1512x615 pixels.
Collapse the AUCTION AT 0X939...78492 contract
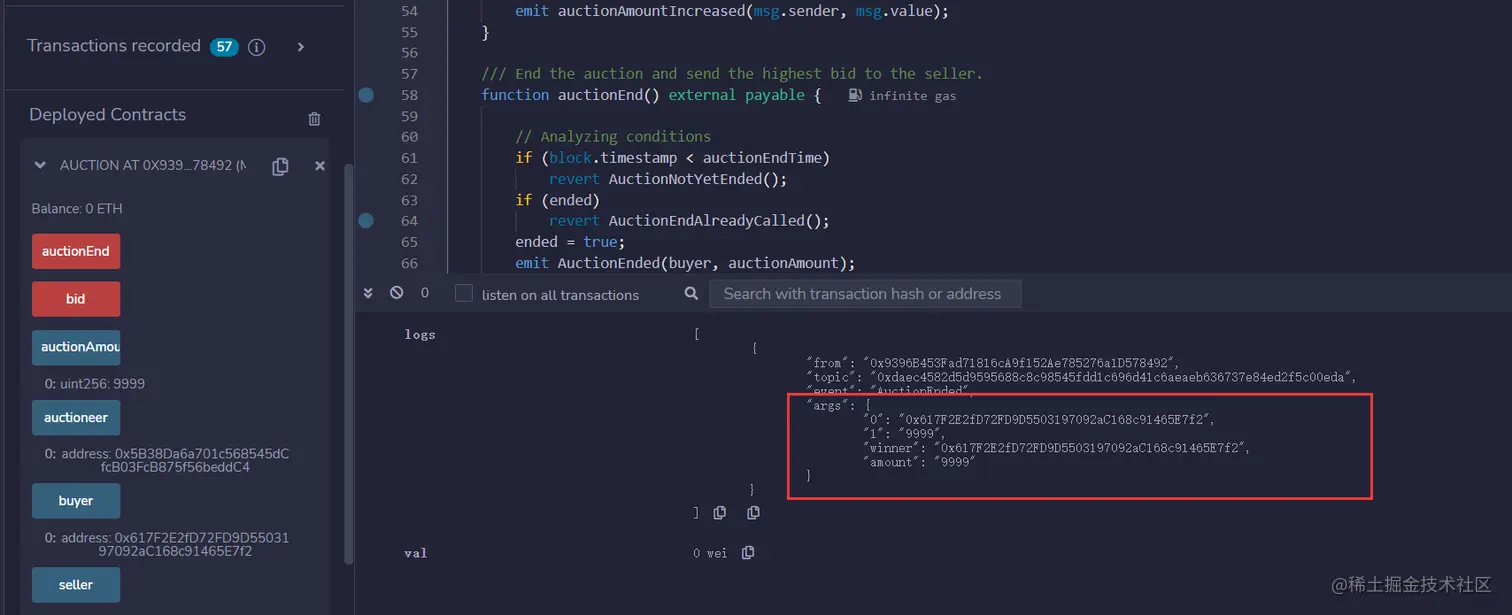point(40,166)
